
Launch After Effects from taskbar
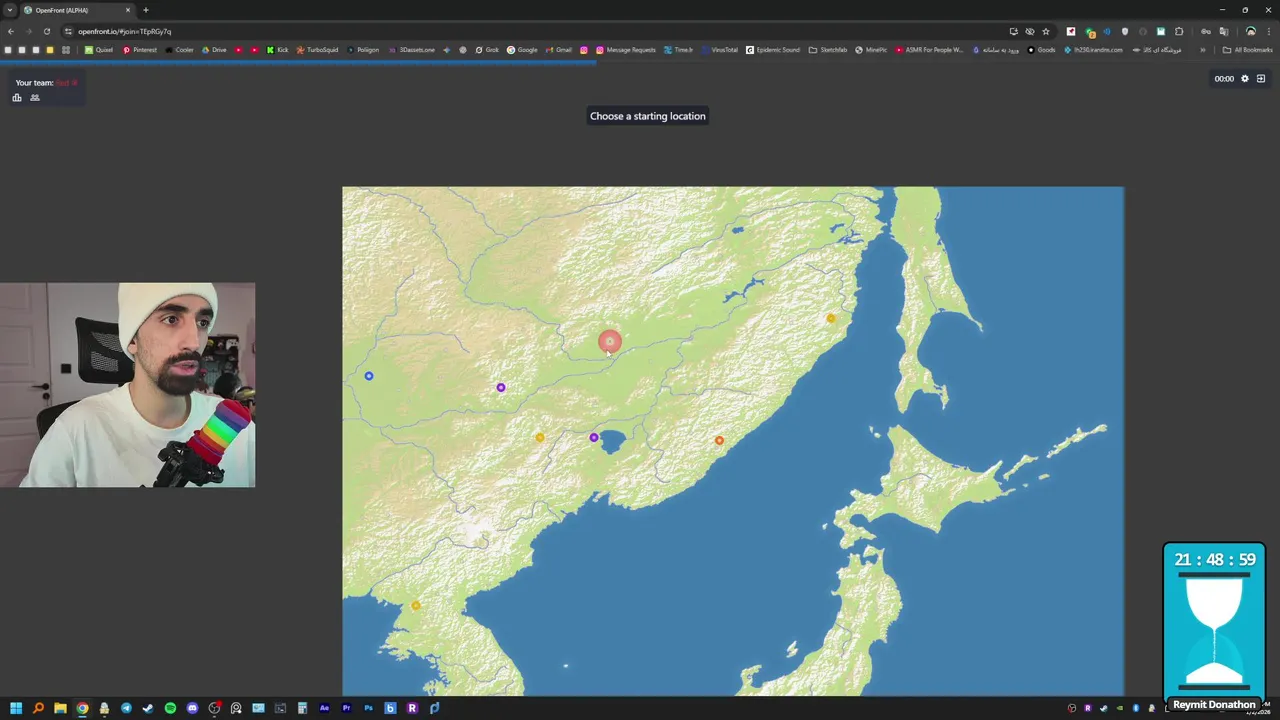coord(324,708)
